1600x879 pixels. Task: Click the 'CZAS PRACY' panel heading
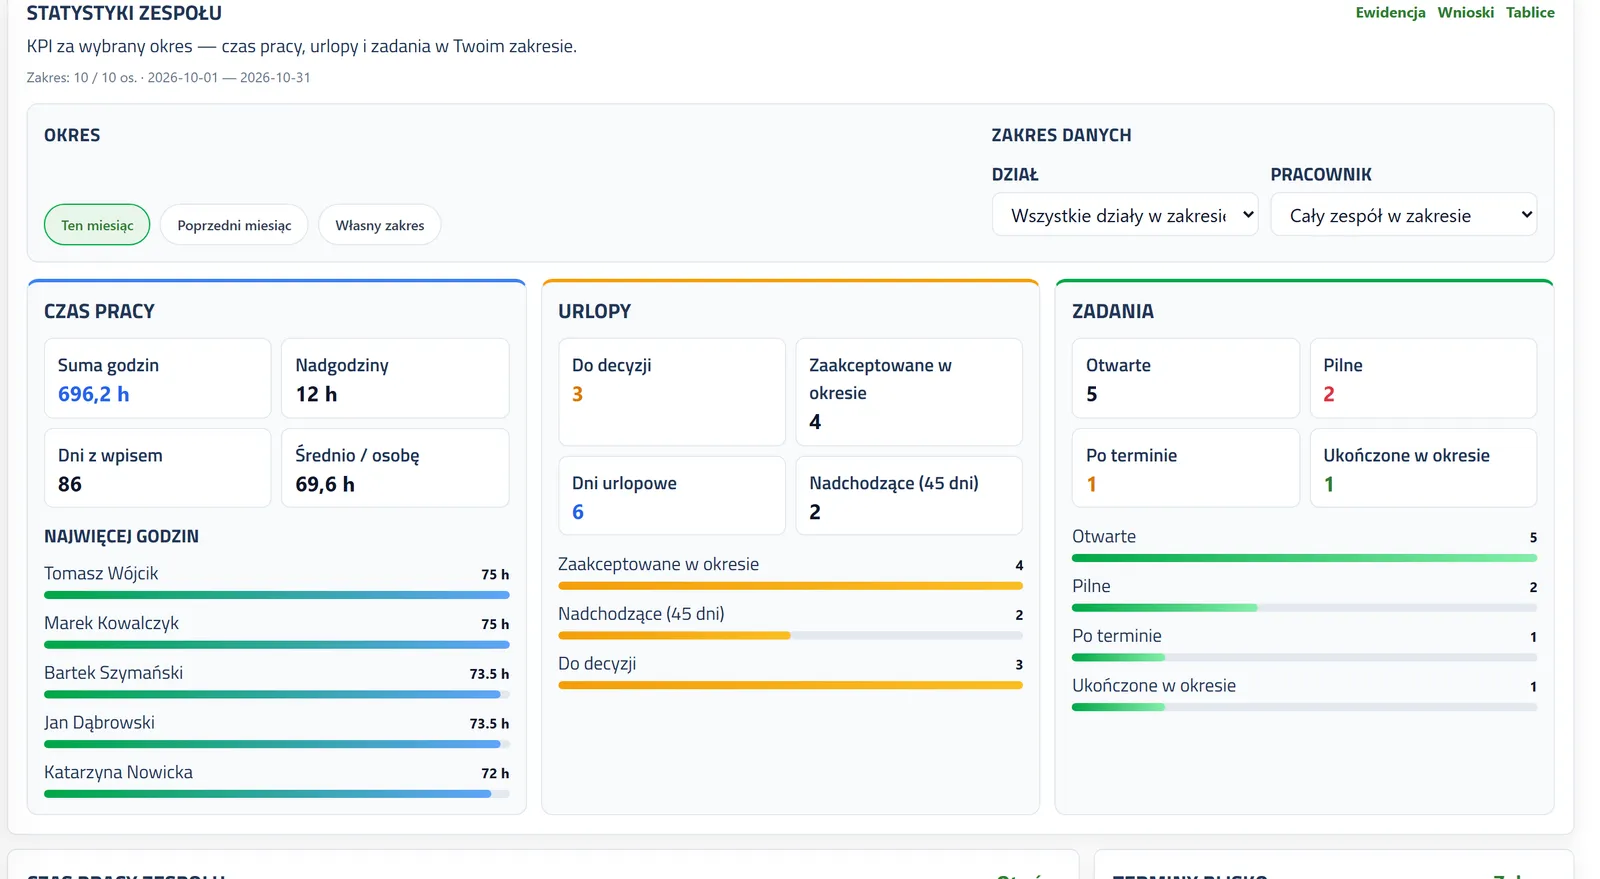tap(99, 312)
